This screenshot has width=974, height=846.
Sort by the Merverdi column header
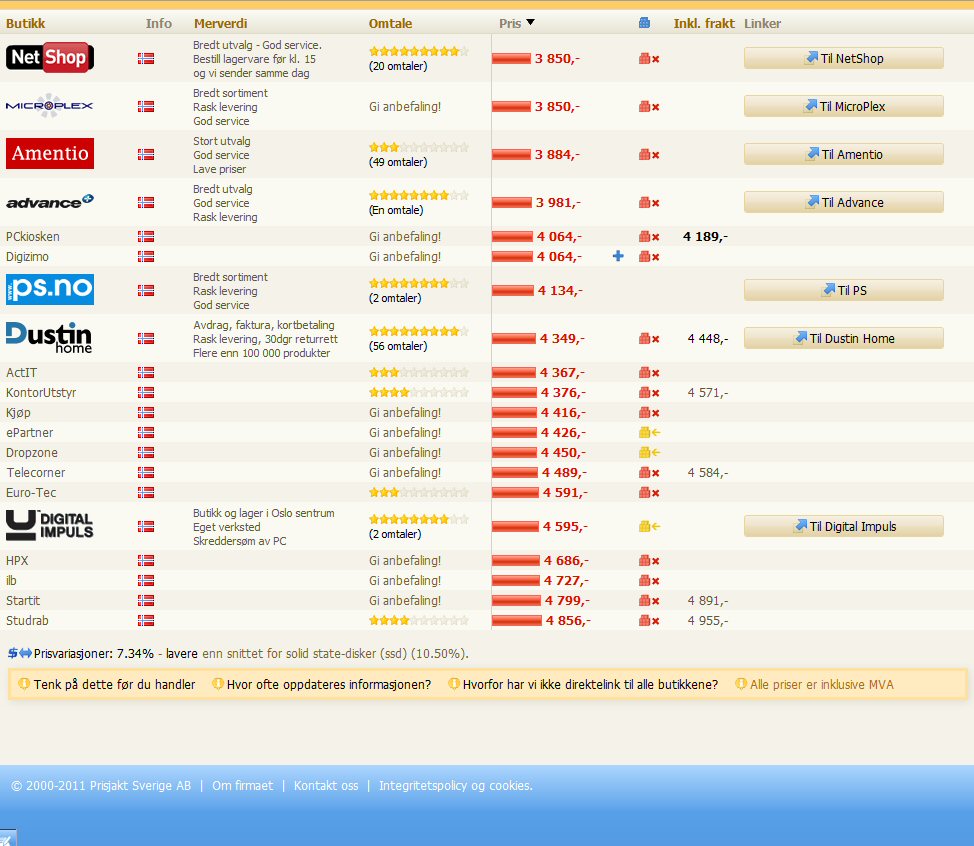click(221, 24)
